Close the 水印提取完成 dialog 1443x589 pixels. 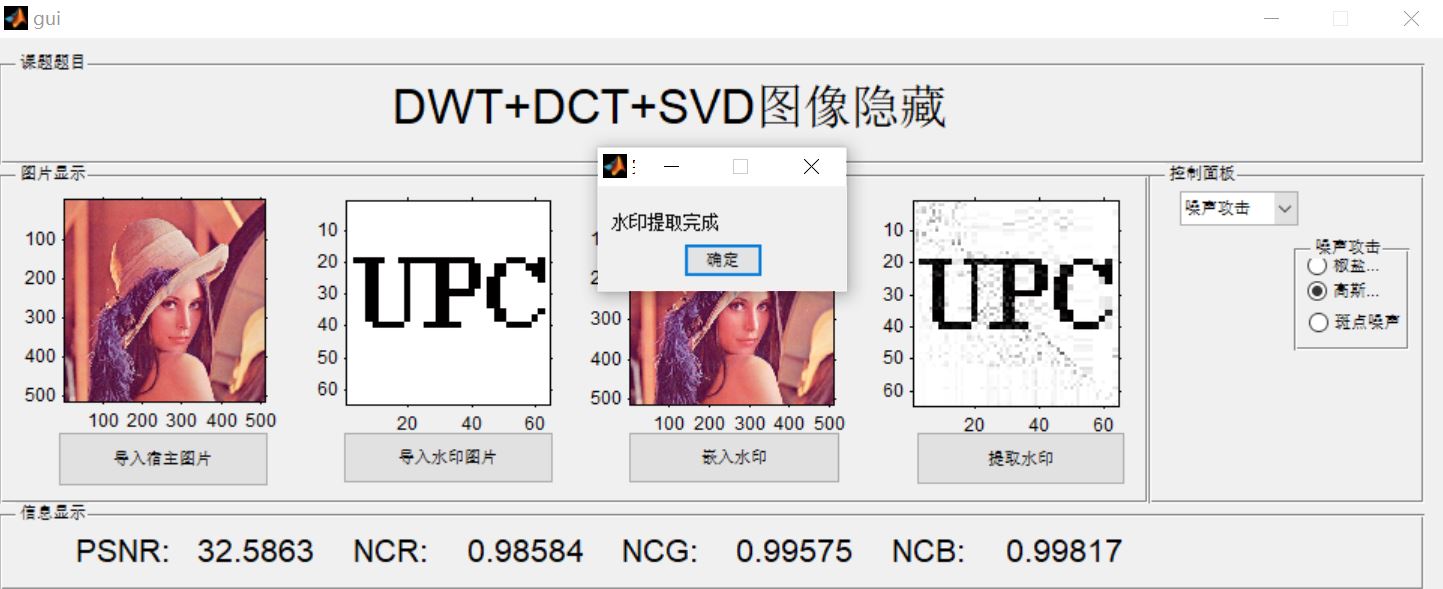[722, 260]
